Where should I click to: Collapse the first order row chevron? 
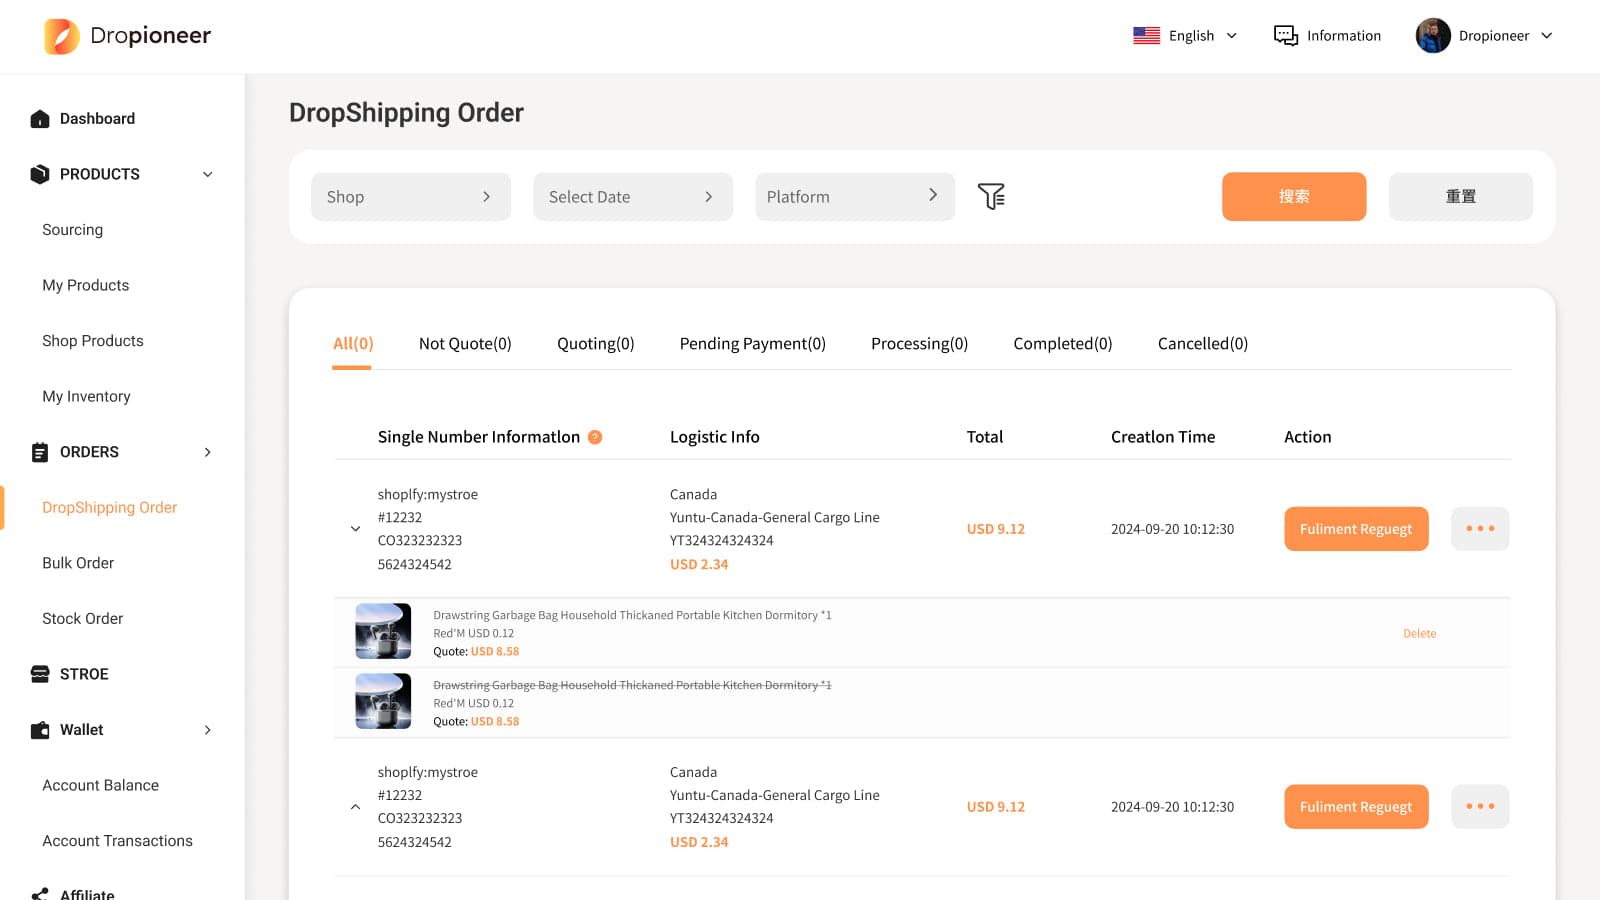355,529
